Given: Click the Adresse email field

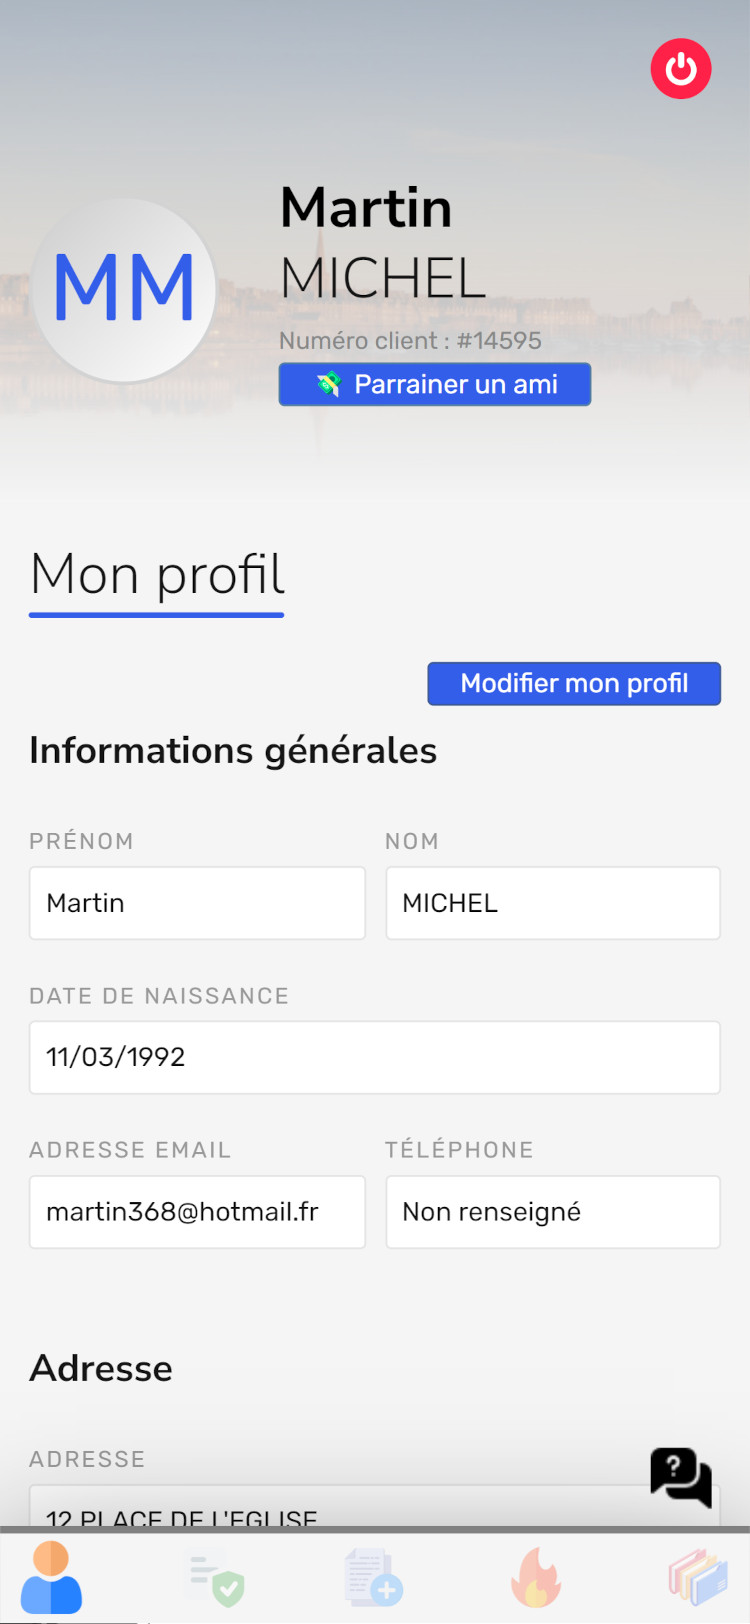Looking at the screenshot, I should click(197, 1212).
